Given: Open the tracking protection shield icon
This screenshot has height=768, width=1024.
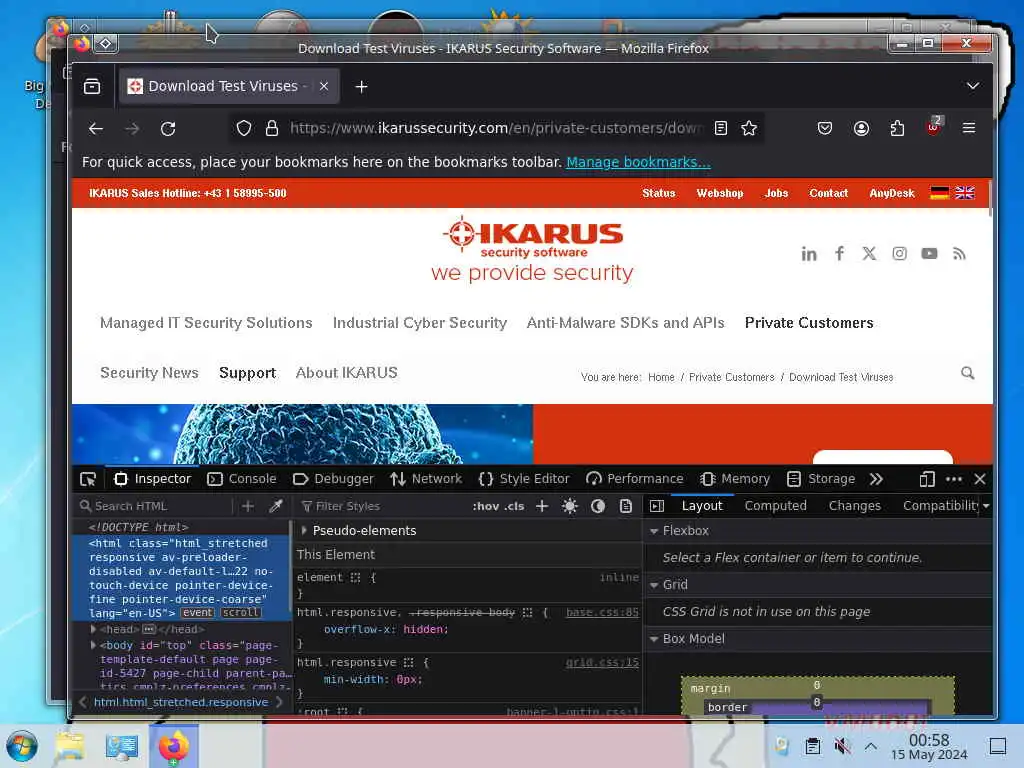Looking at the screenshot, I should [244, 128].
